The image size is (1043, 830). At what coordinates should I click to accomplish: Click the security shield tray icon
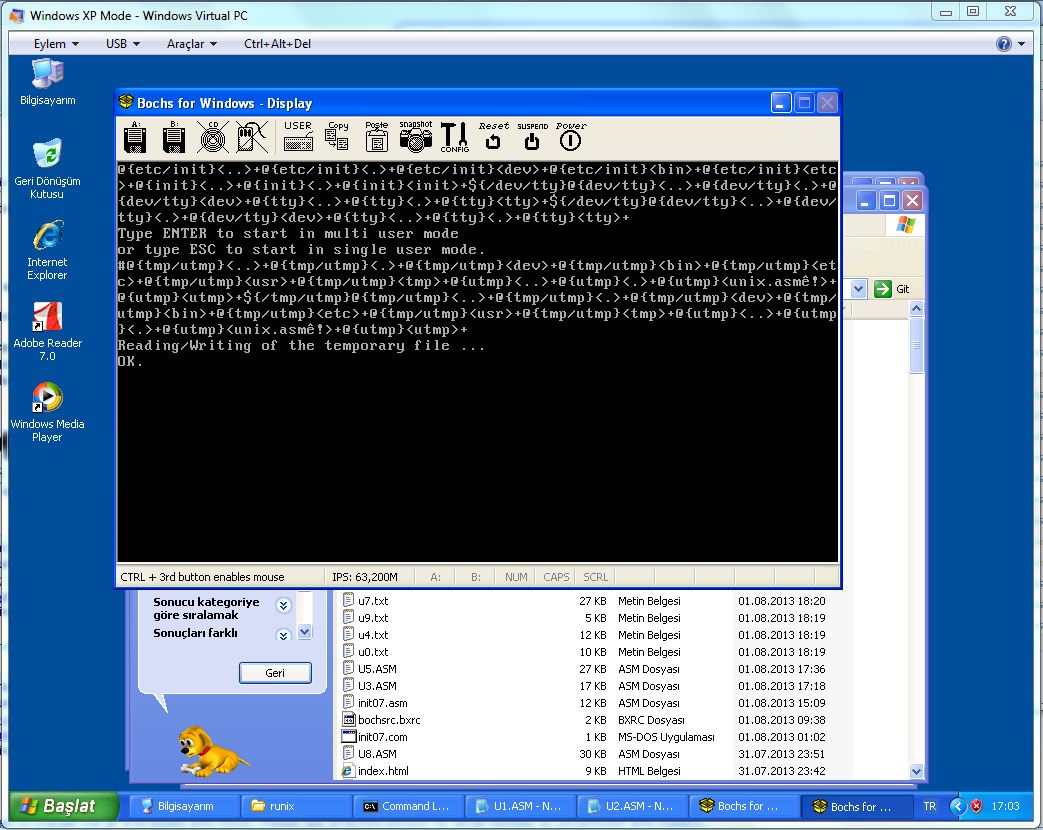click(976, 806)
